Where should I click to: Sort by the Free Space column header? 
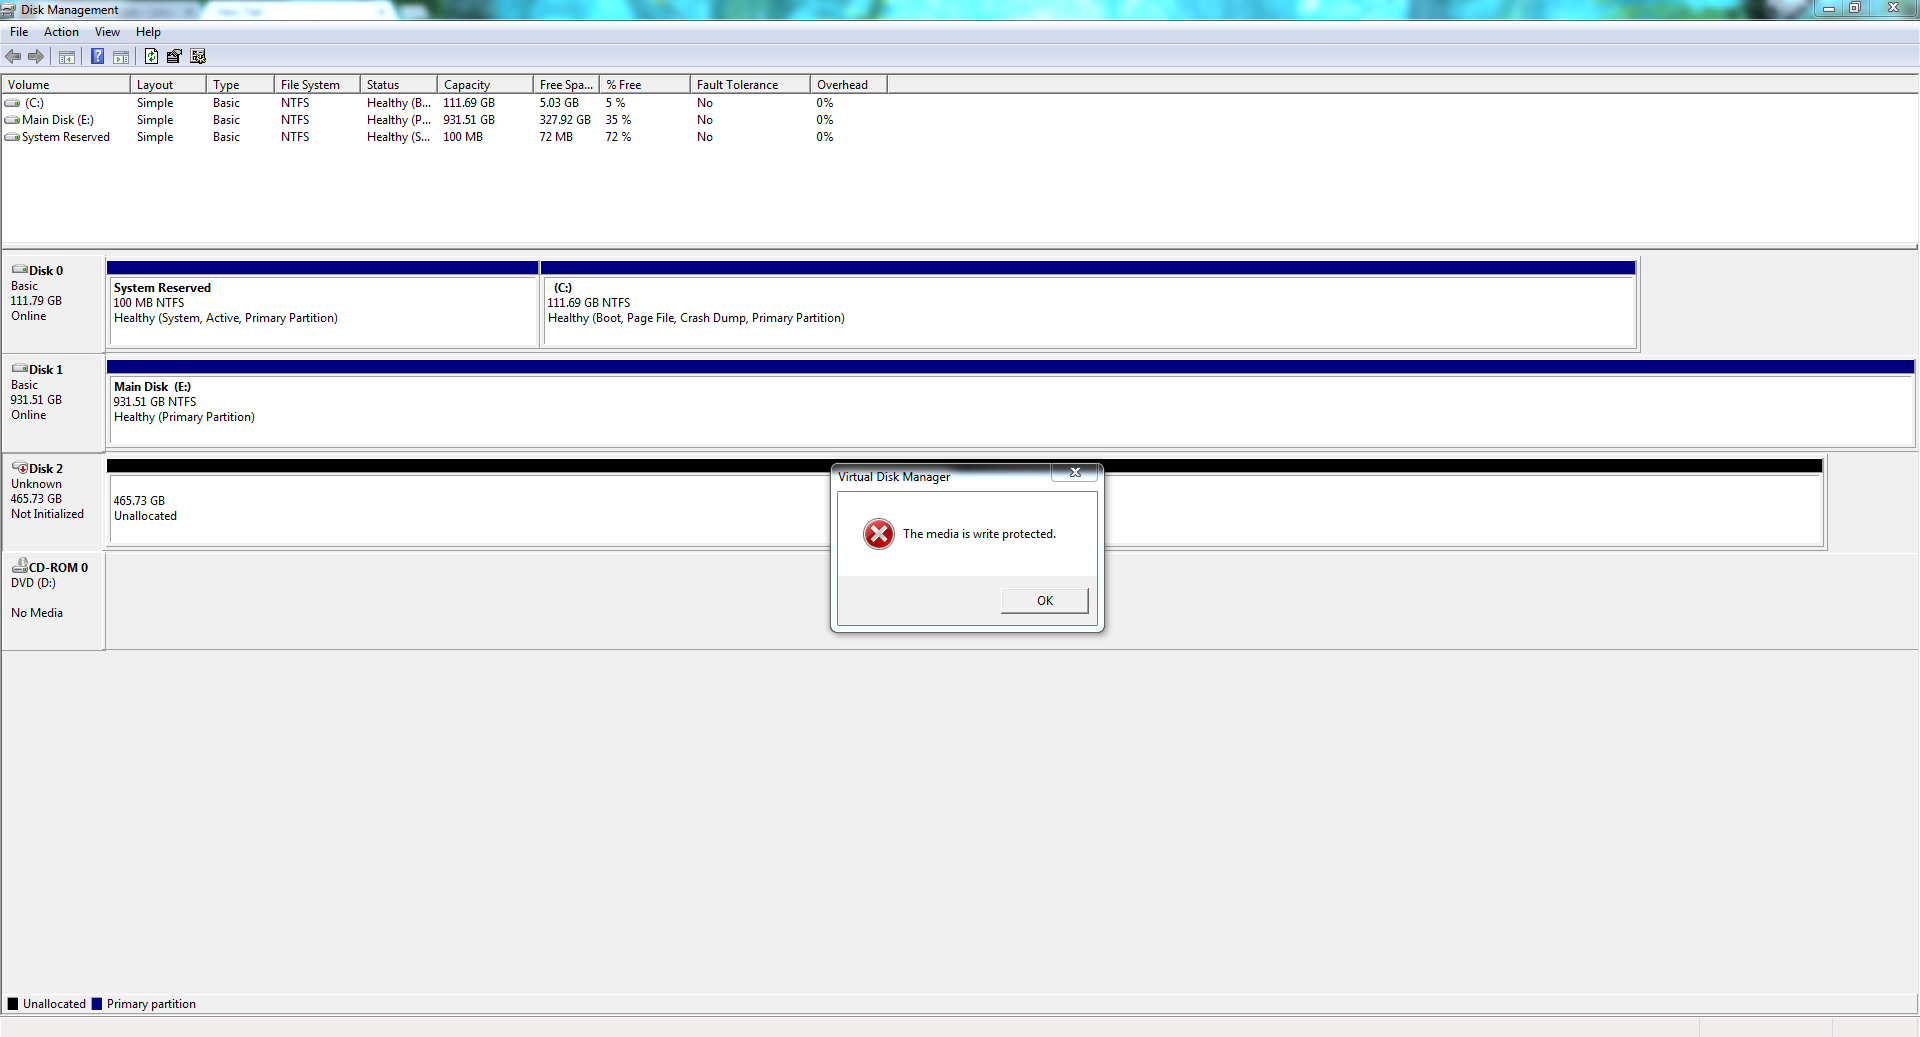pos(566,85)
